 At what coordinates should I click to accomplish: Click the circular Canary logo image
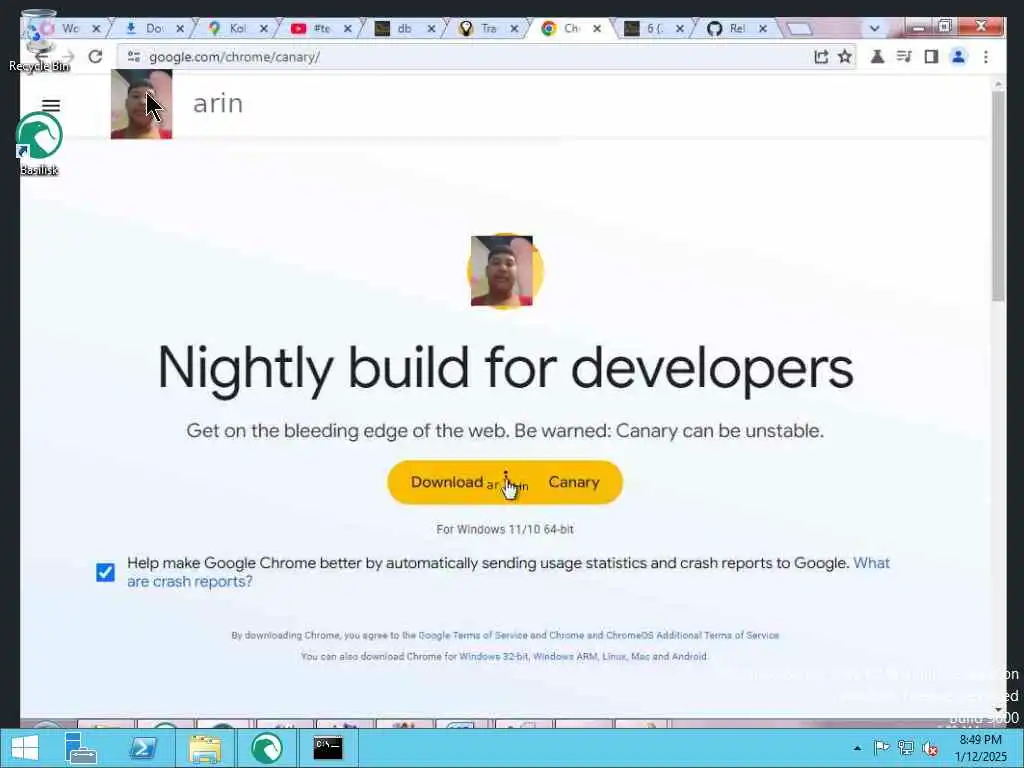[505, 270]
